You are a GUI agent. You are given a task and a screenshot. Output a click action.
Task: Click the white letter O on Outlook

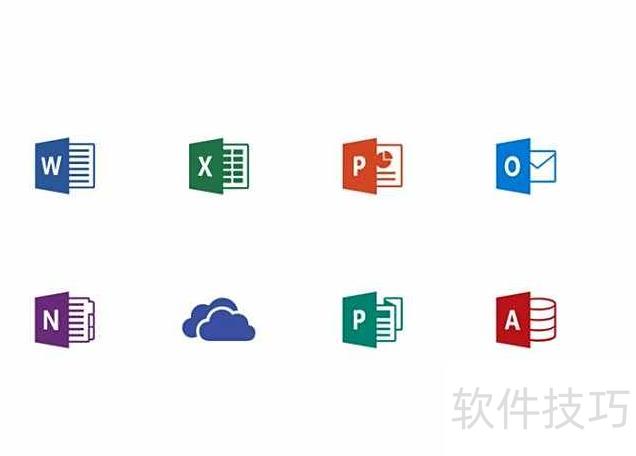(x=512, y=166)
